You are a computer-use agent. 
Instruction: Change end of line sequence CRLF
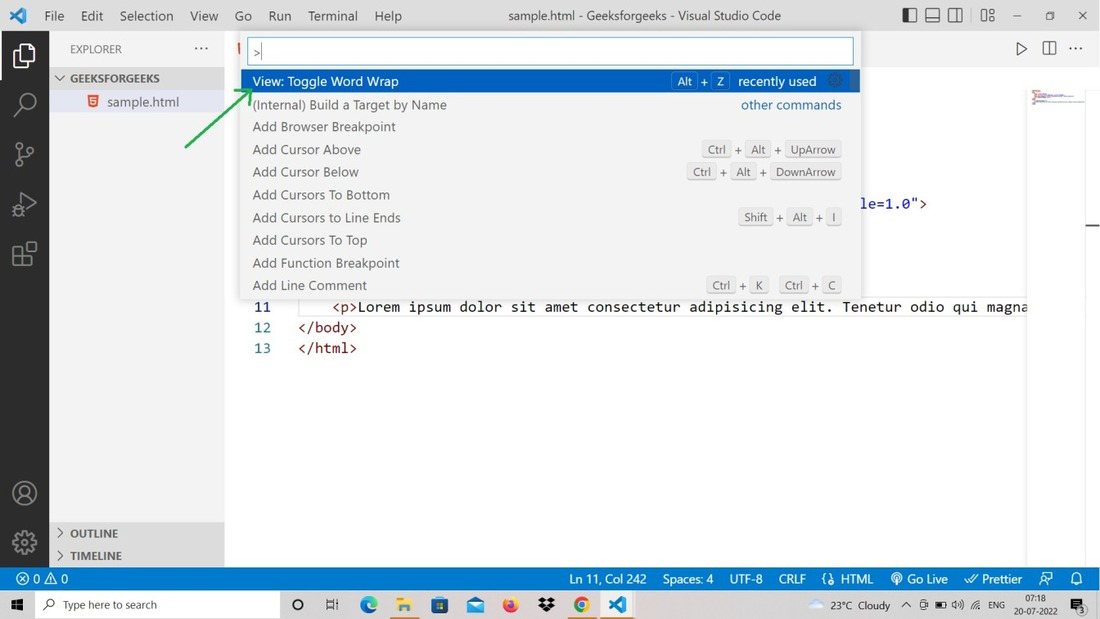click(x=792, y=579)
